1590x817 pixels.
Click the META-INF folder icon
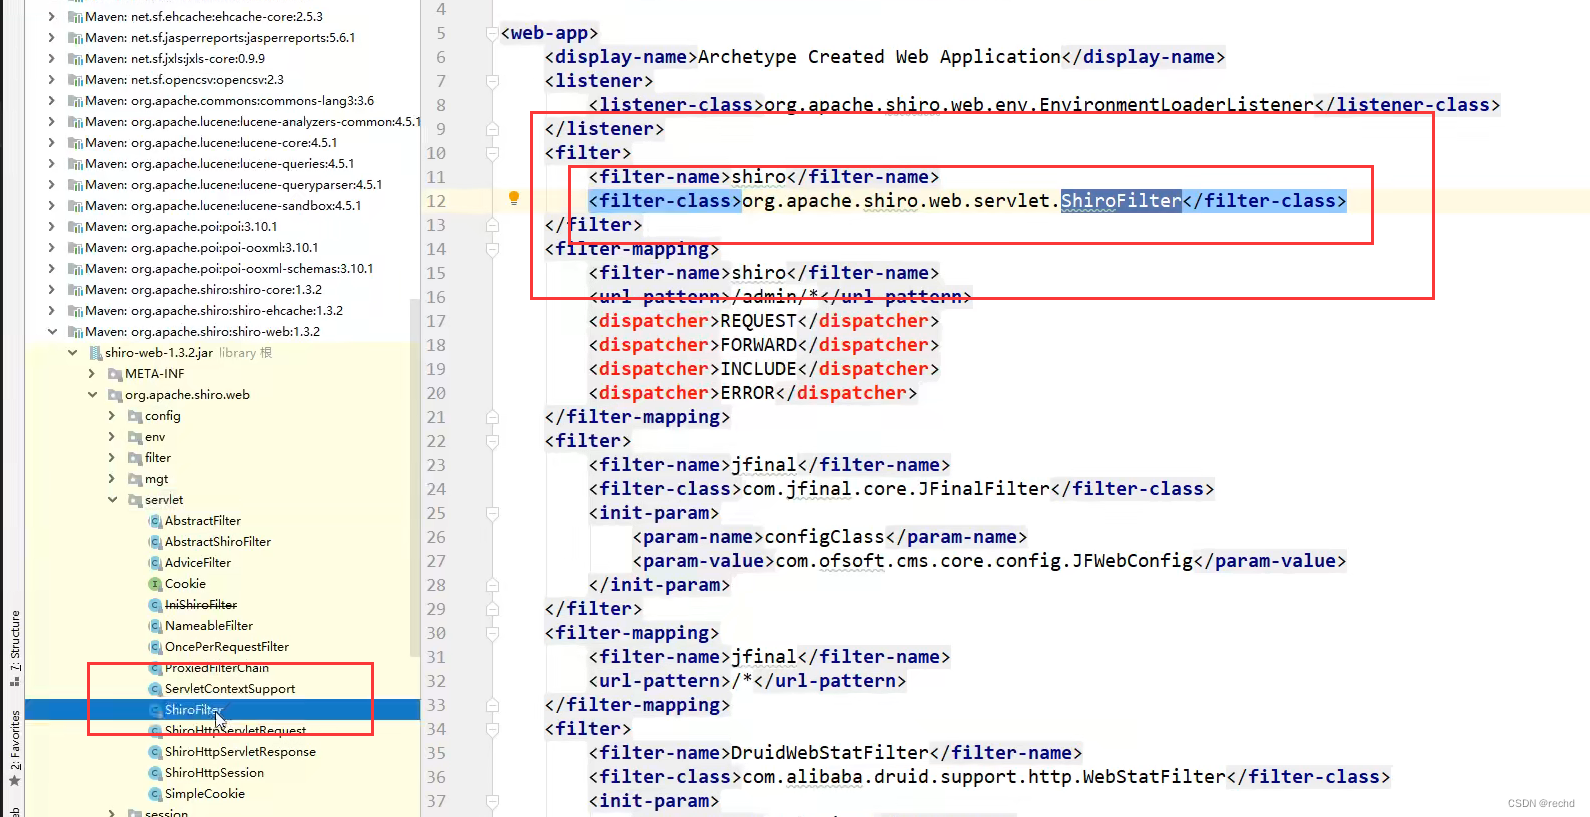(x=115, y=374)
